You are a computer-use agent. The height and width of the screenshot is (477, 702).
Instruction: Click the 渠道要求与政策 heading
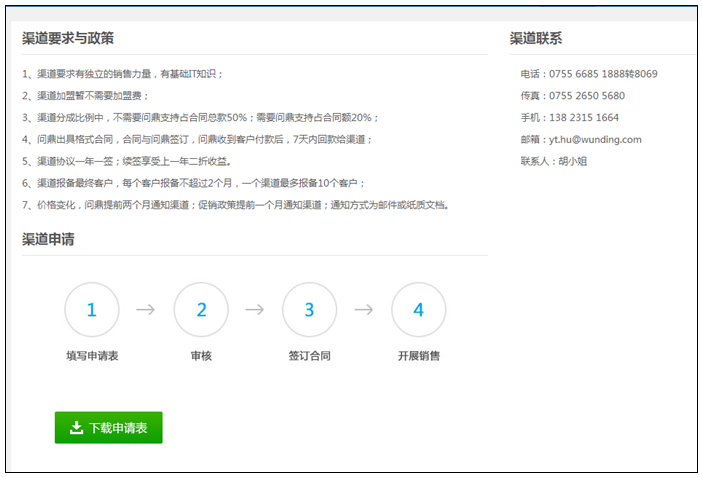point(68,38)
